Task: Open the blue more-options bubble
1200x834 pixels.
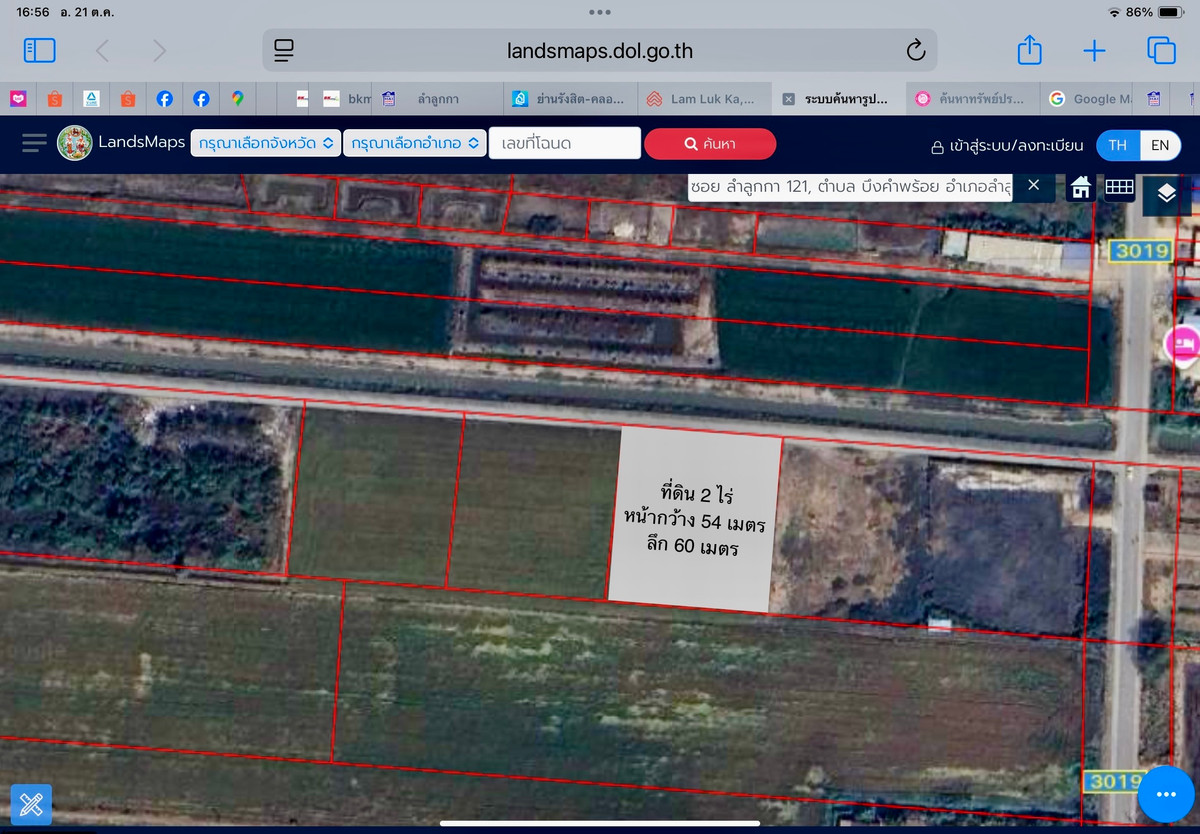Action: (x=1165, y=794)
